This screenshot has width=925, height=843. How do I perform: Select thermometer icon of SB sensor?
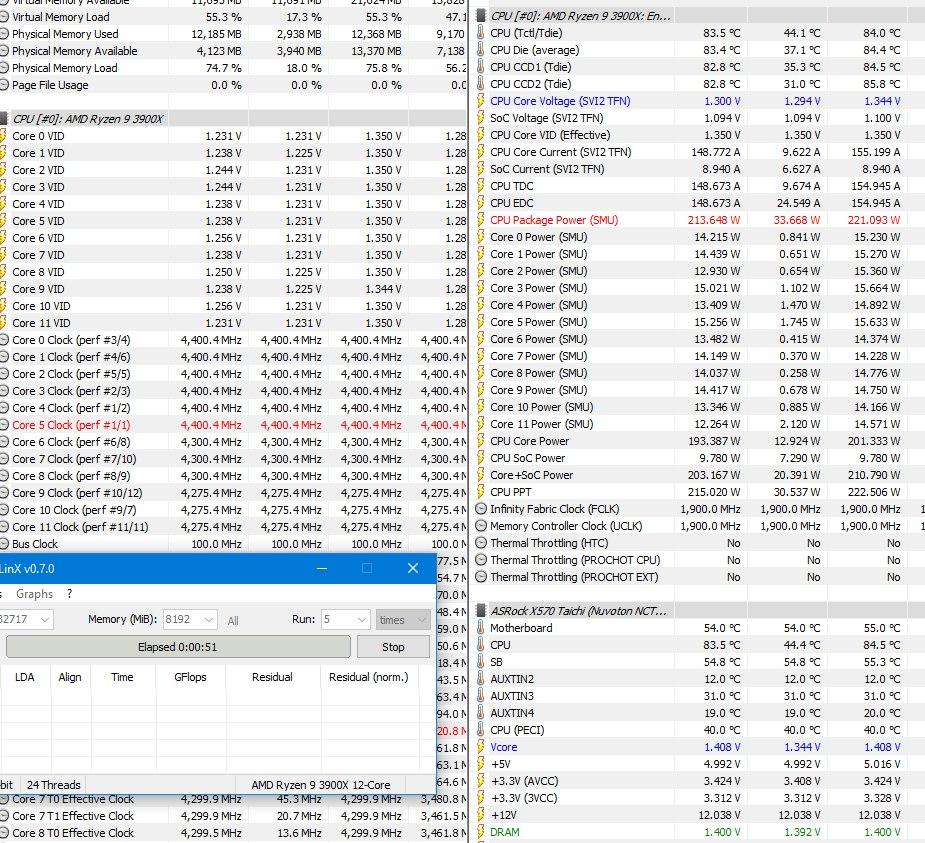481,662
